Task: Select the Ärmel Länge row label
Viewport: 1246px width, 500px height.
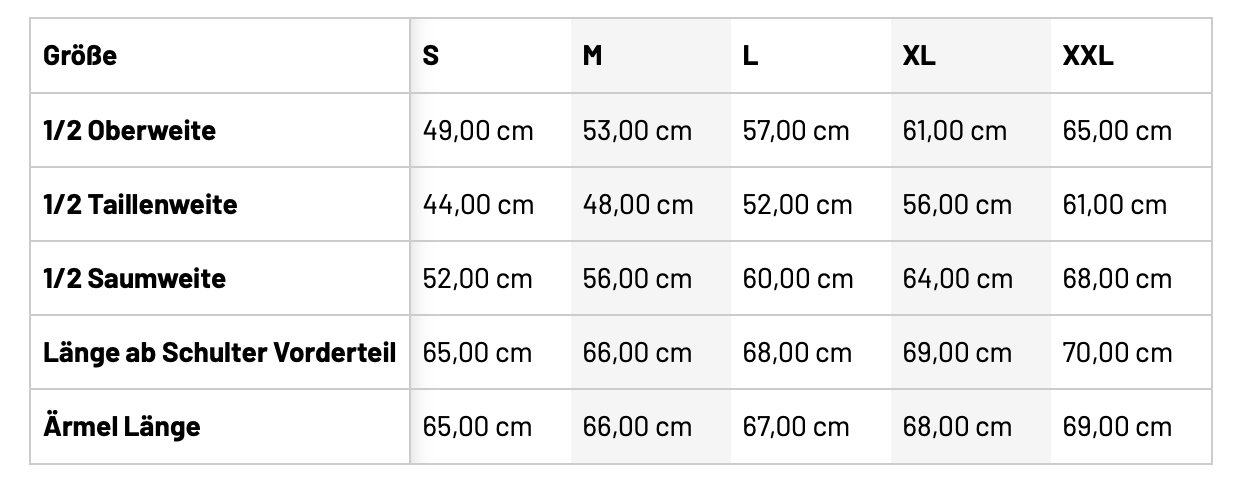Action: tap(122, 427)
